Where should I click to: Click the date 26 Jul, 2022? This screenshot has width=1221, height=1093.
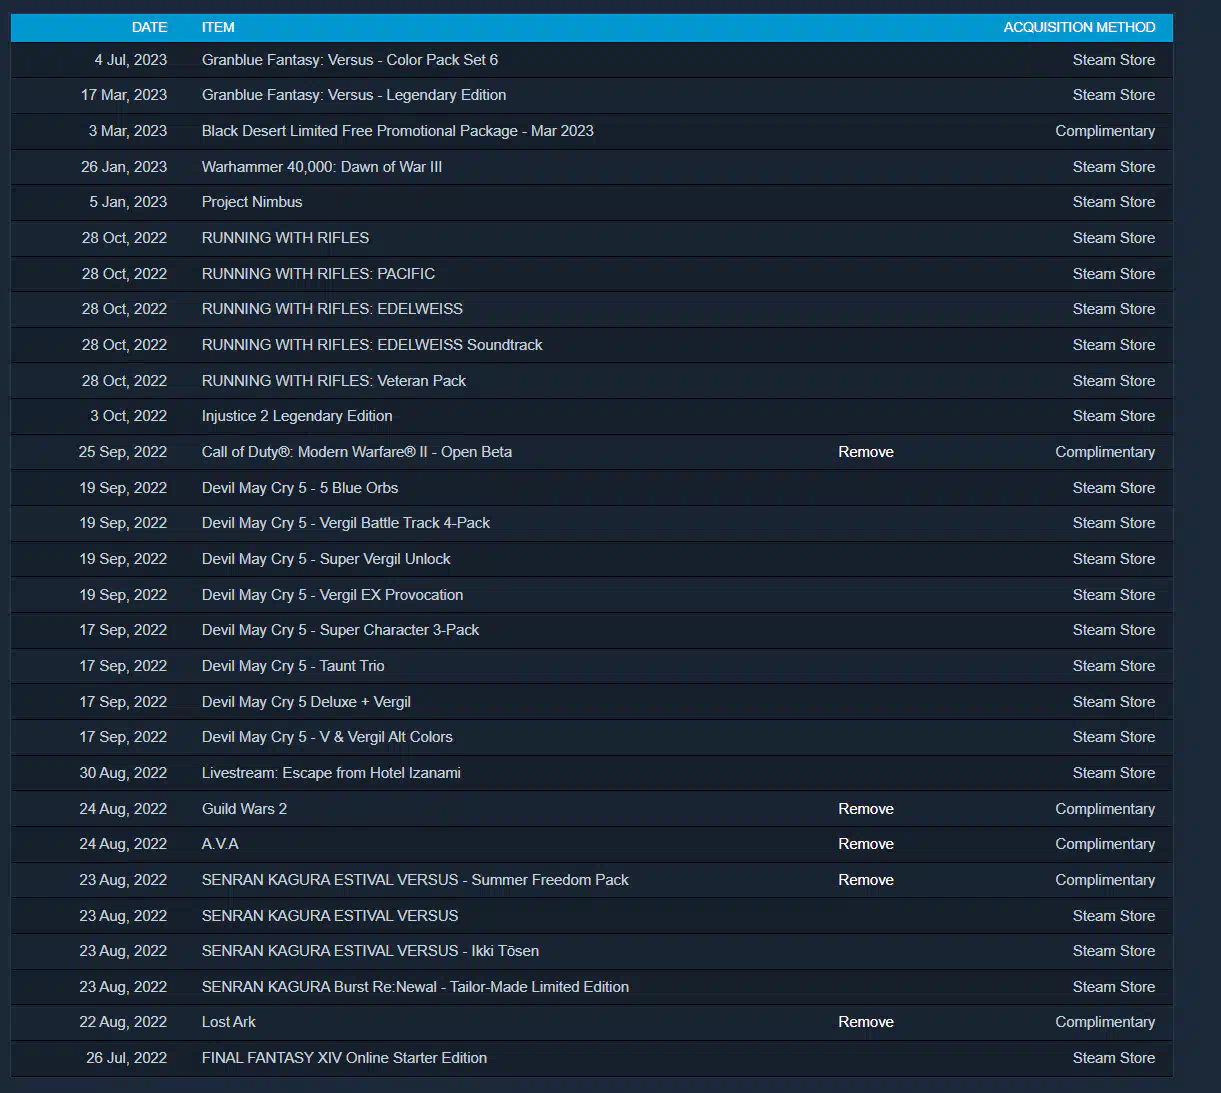coord(127,1058)
